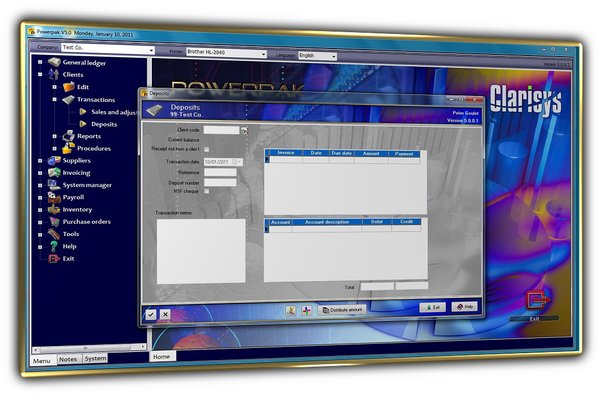Click the colored plus icon in Deposits
This screenshot has width=600, height=400.
pyautogui.click(x=307, y=310)
